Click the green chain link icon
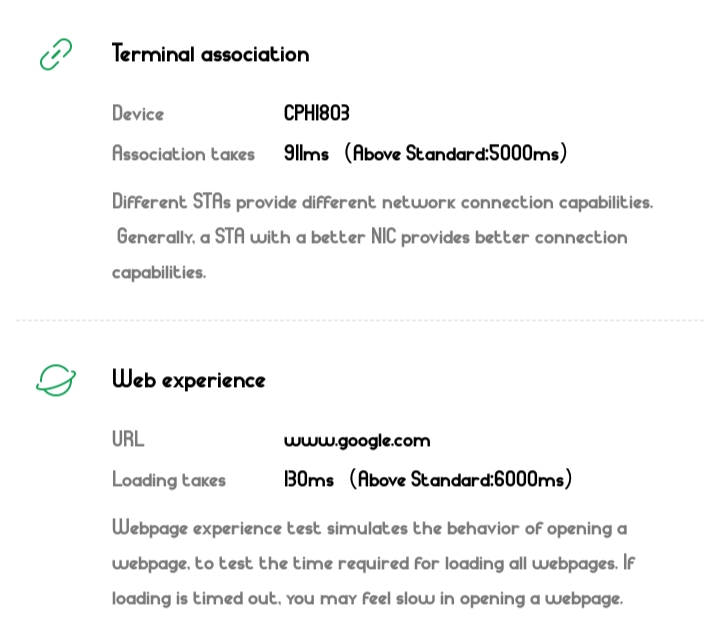 pos(56,54)
